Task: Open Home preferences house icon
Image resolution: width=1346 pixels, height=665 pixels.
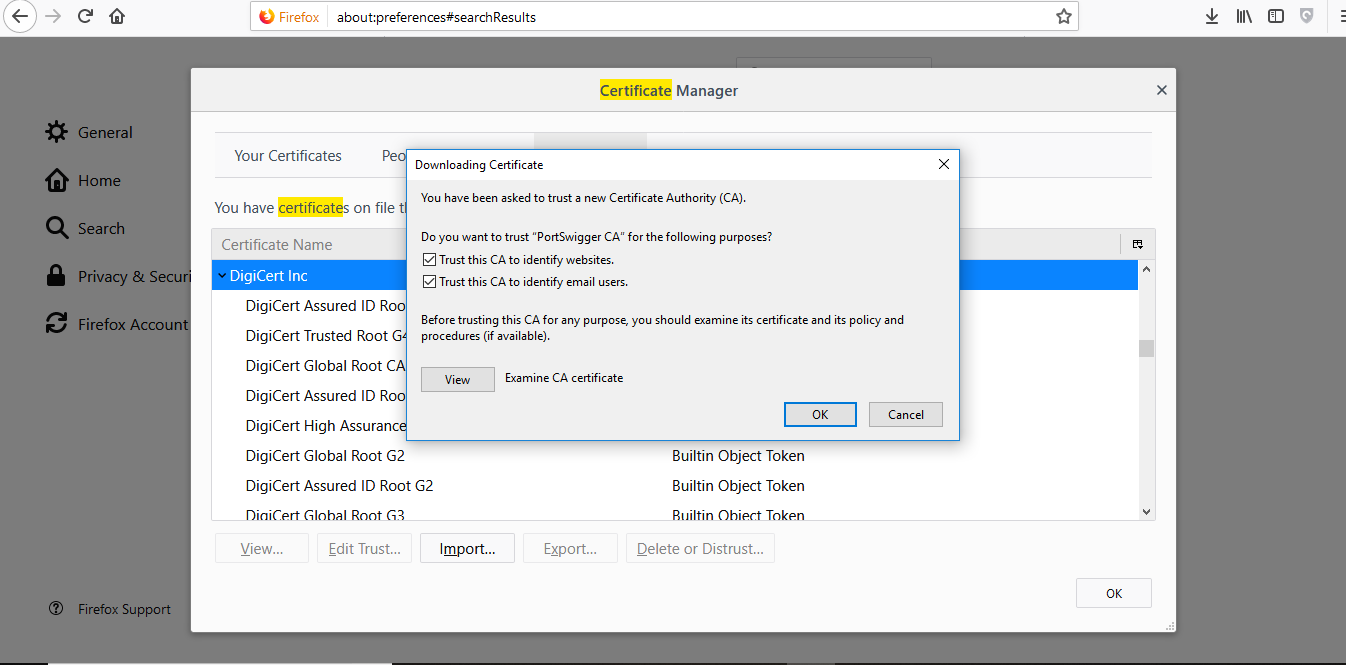Action: coord(57,180)
